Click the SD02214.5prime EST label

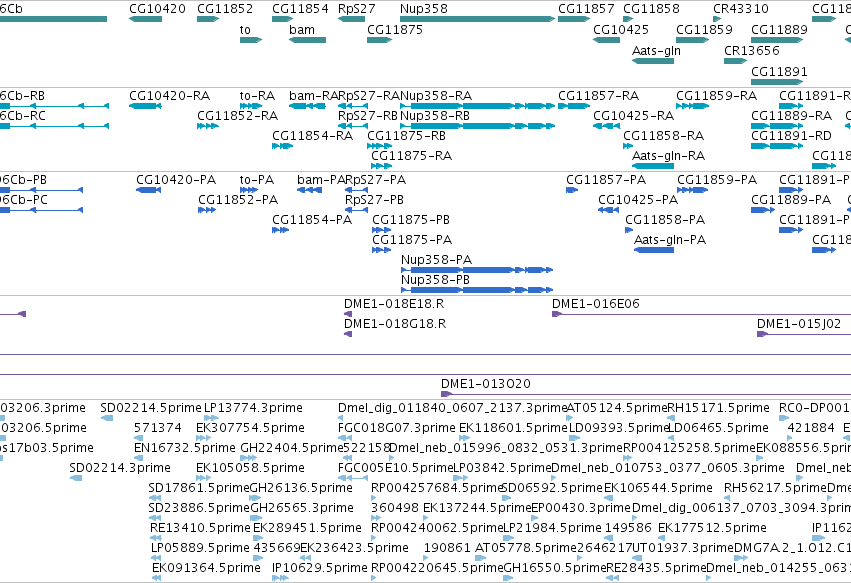click(151, 408)
